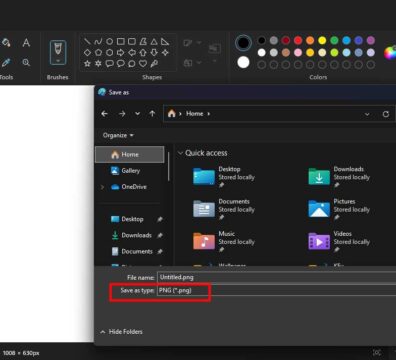Pick the pink color swatch

tap(298, 52)
